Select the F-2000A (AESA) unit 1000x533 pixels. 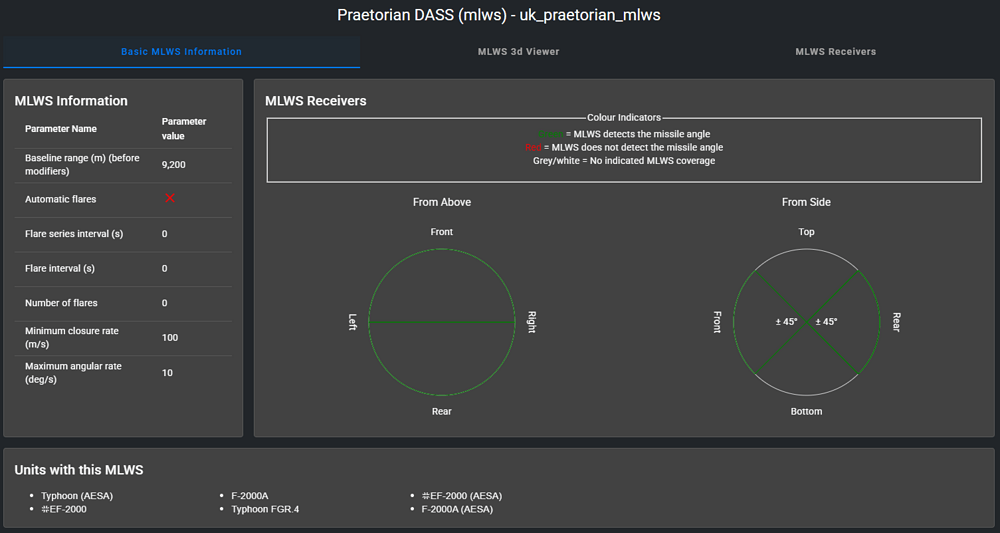[x=452, y=509]
